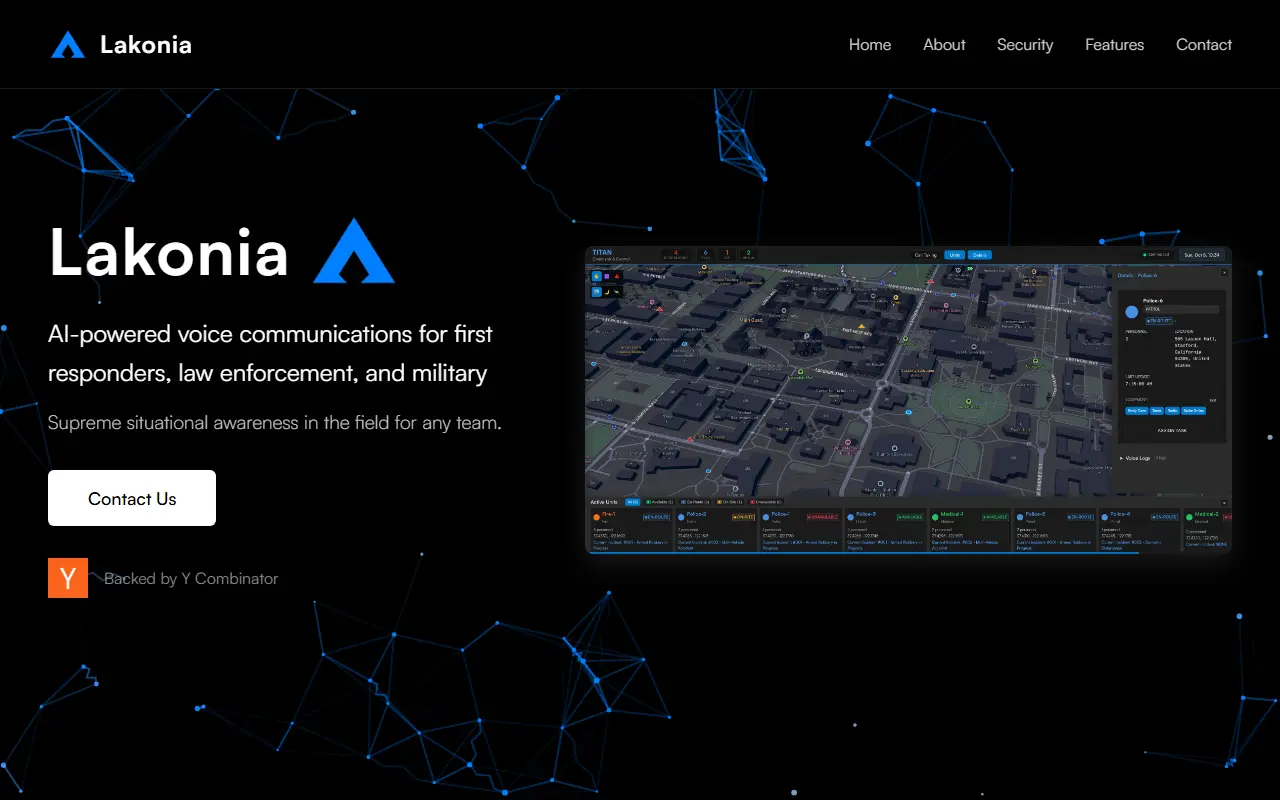This screenshot has height=800, width=1280.
Task: Click the yellow warning triangle map marker
Action: [861, 326]
